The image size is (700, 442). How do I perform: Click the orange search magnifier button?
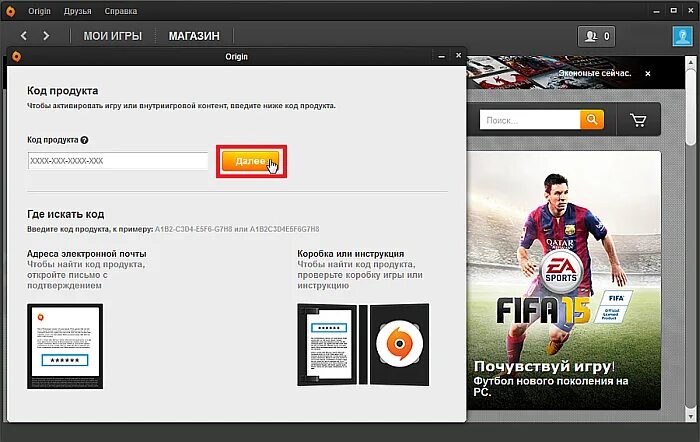point(592,120)
